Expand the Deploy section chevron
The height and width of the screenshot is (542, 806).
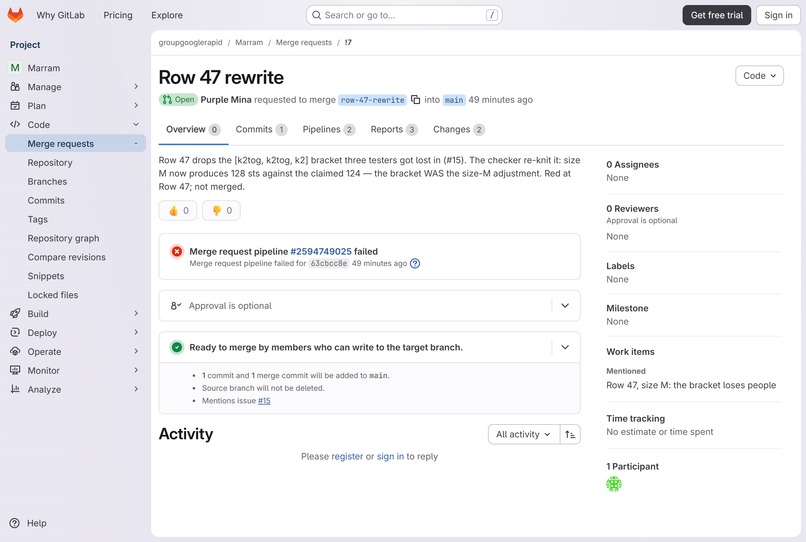(x=136, y=332)
